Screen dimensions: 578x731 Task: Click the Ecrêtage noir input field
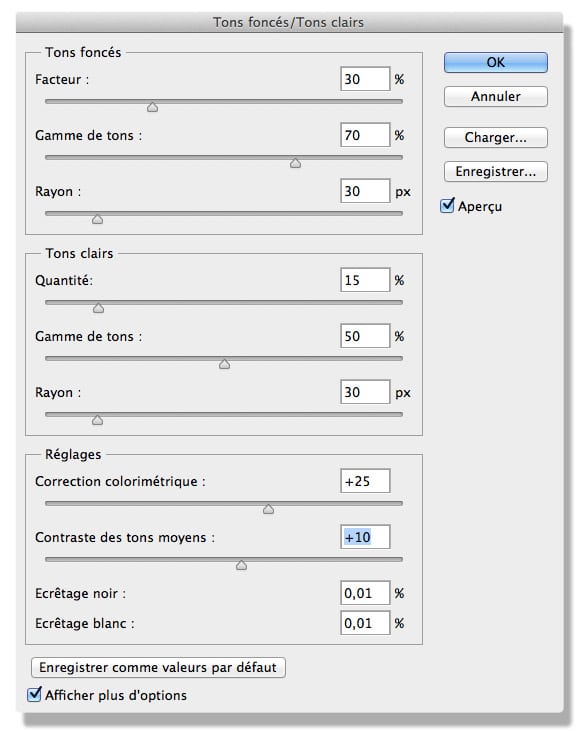[x=365, y=593]
